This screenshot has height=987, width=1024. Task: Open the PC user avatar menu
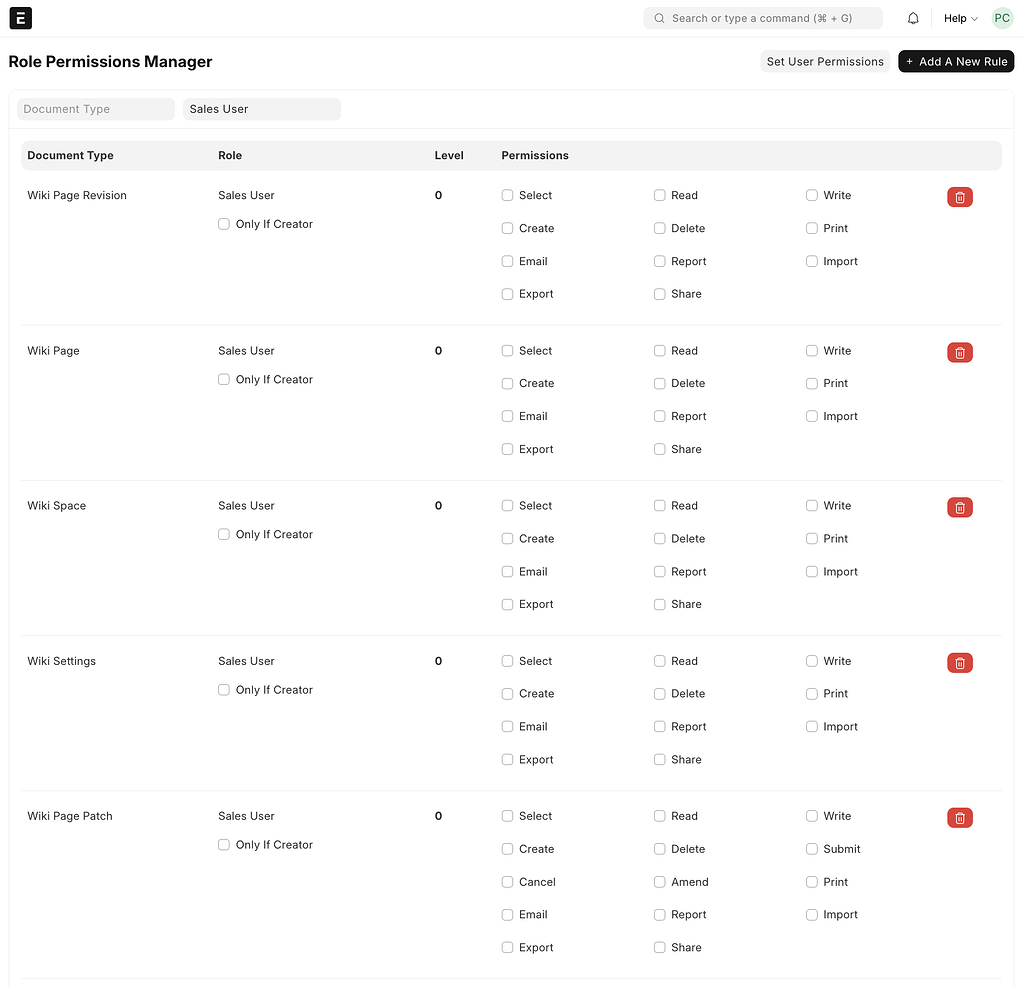(1002, 18)
